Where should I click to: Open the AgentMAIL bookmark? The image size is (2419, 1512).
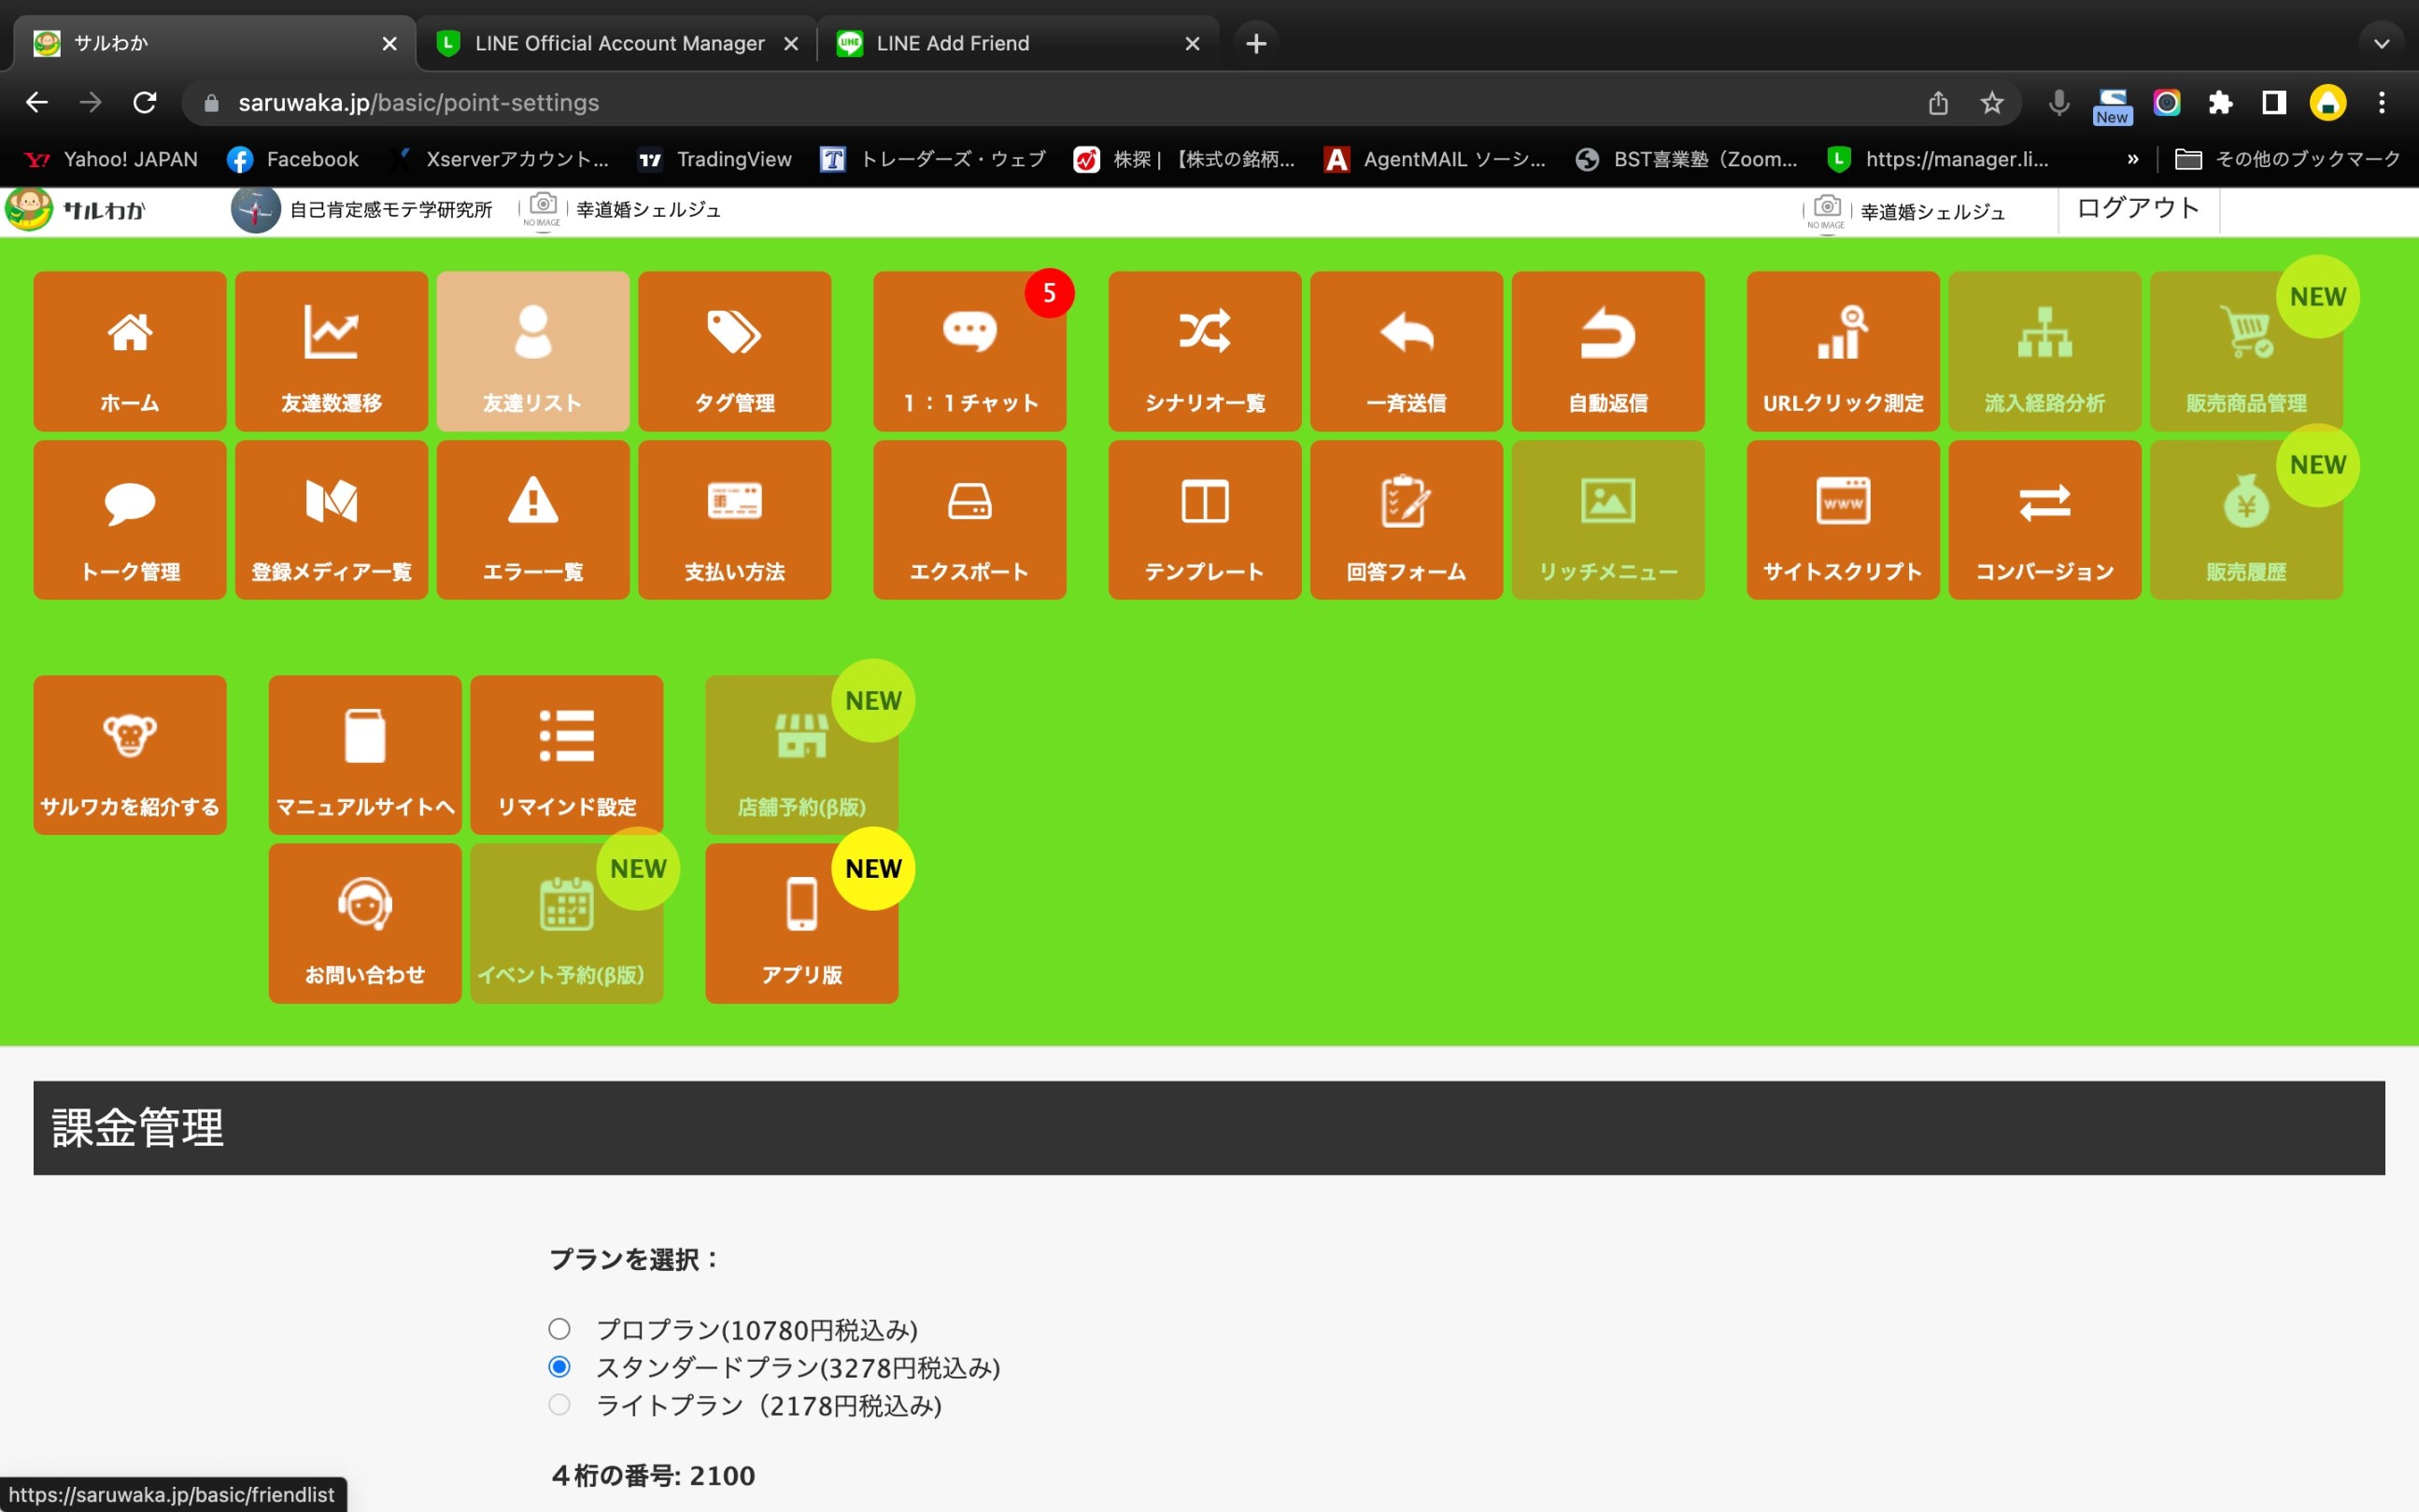1435,159
